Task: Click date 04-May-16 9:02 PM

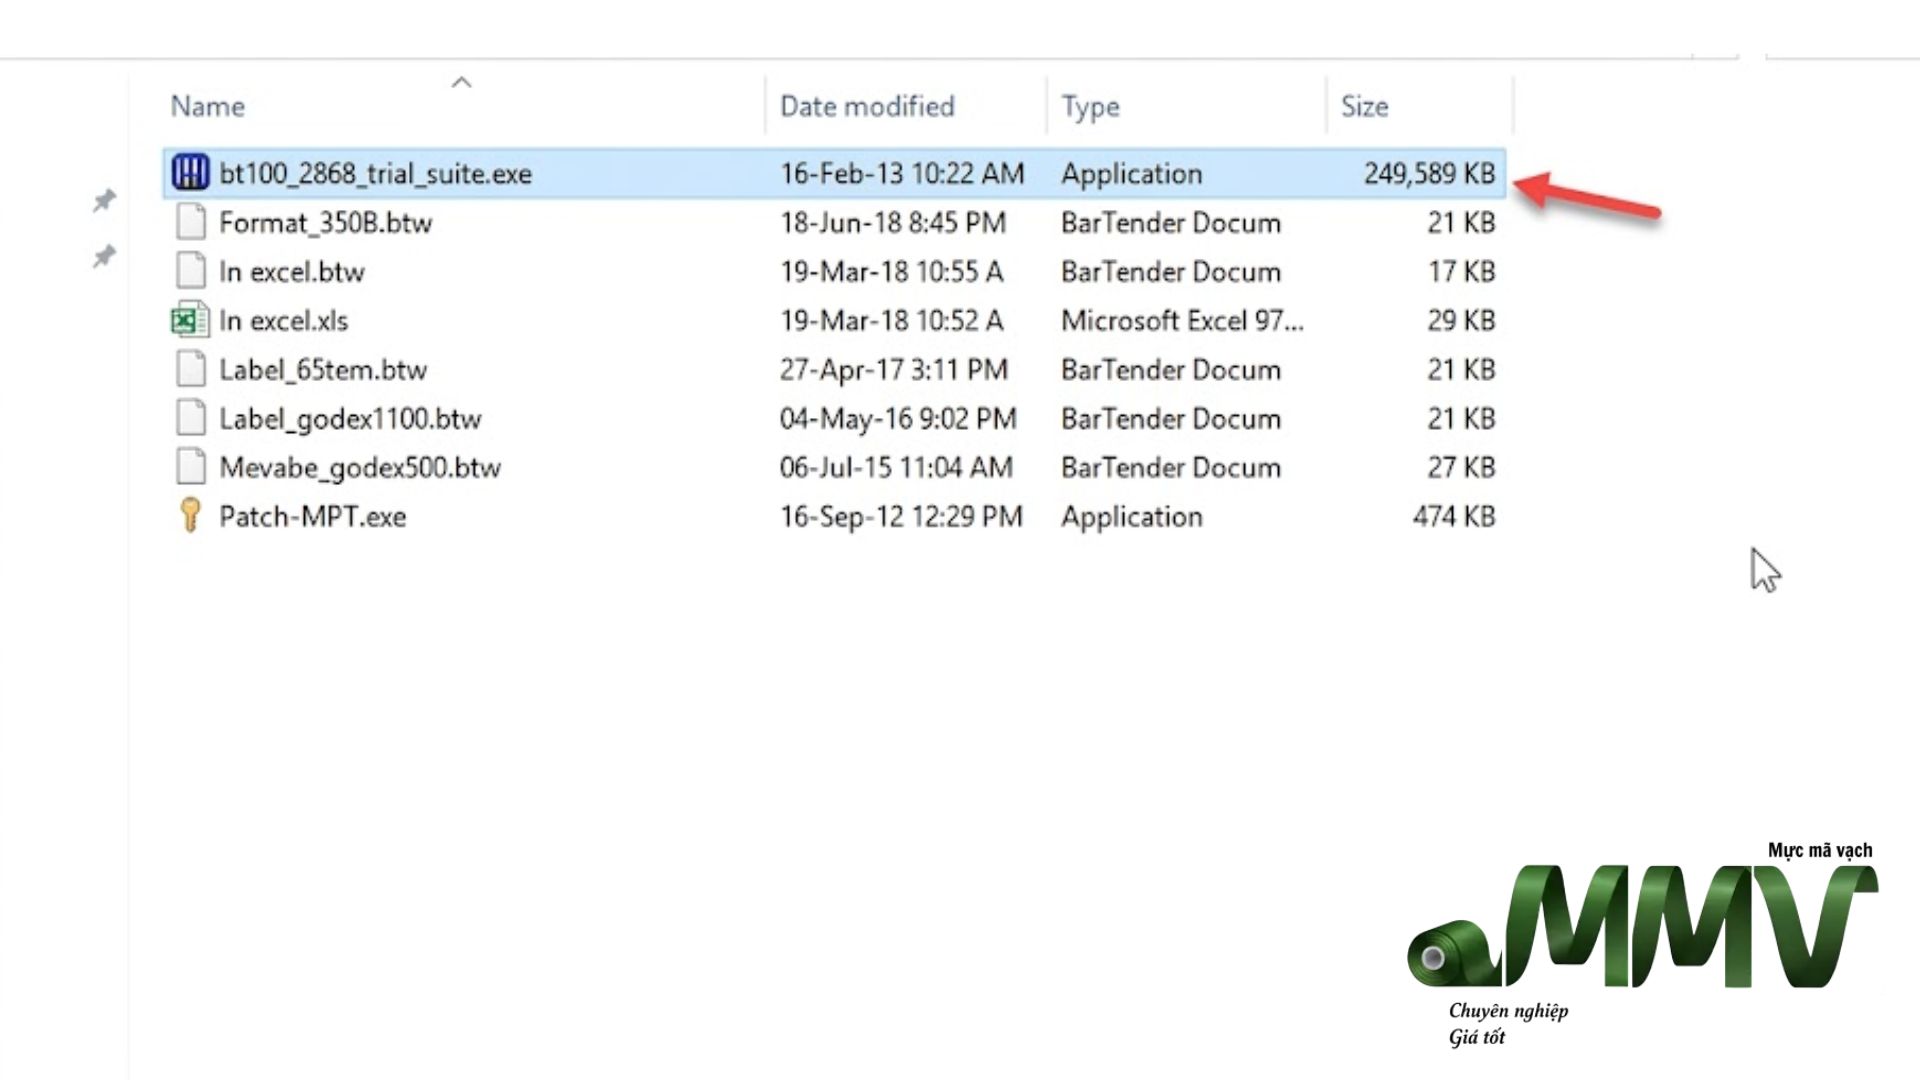Action: 898,418
